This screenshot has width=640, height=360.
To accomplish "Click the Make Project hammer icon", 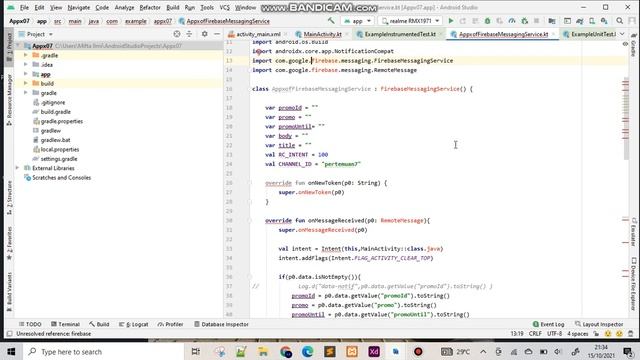I will [x=331, y=20].
